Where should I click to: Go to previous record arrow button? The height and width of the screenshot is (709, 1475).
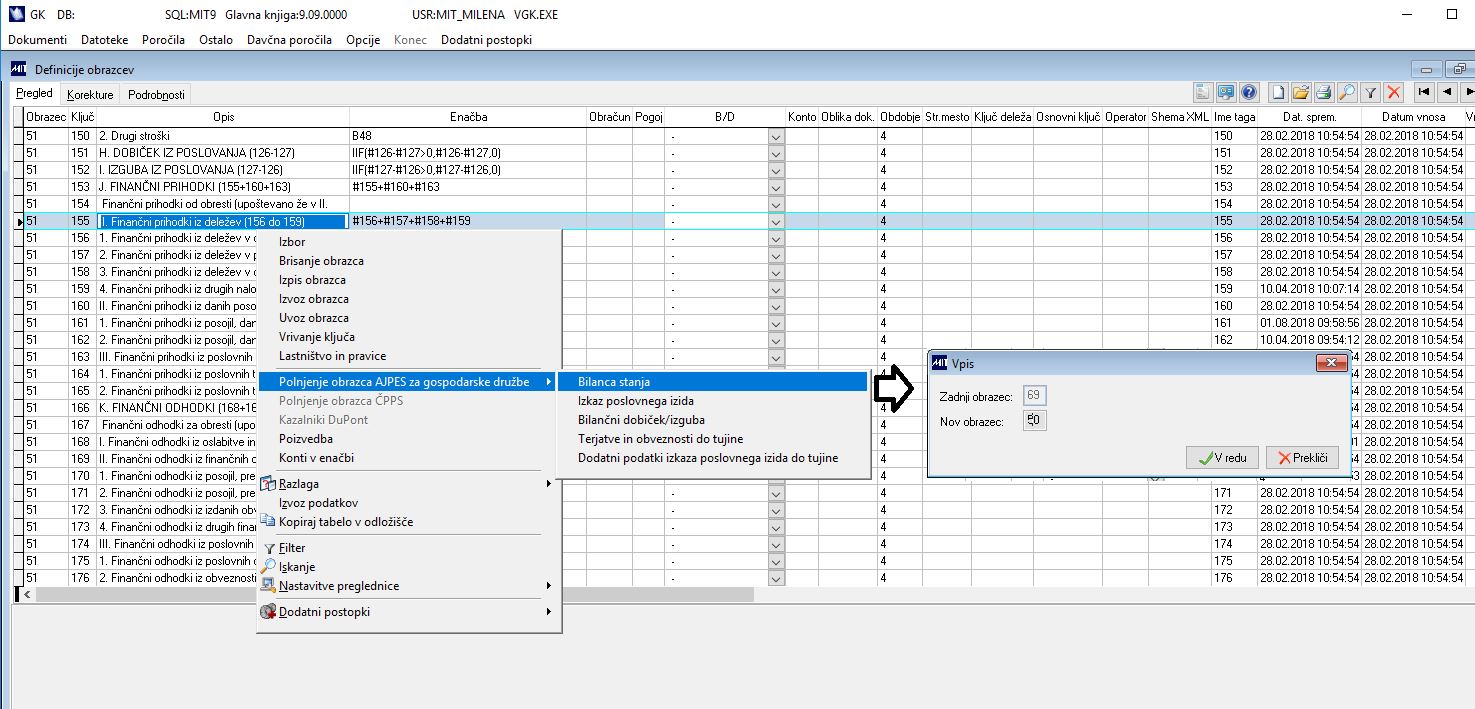(1447, 92)
